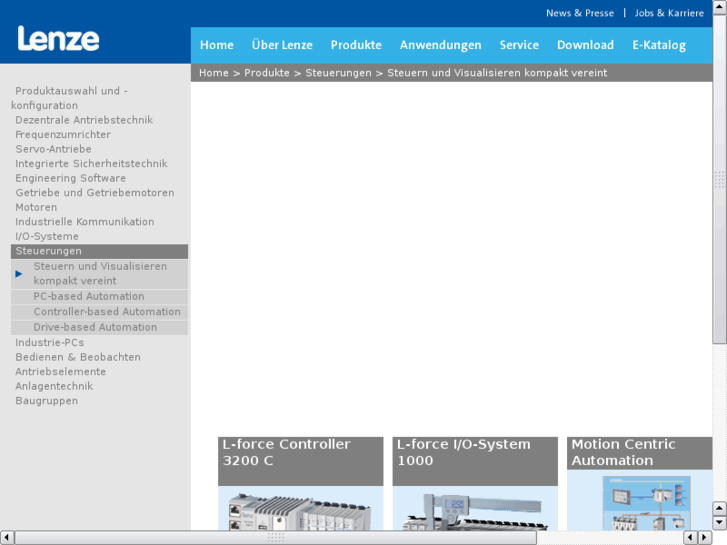Open Dezentrale Antriebstechnik in sidebar
This screenshot has height=545, width=727.
[84, 120]
